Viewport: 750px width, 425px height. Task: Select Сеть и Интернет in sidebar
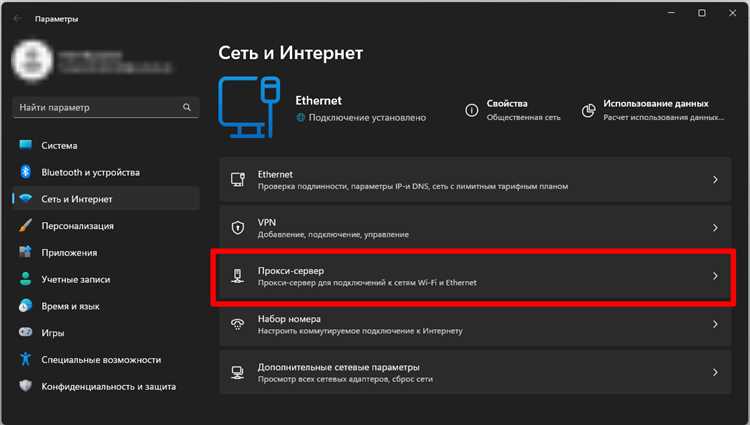point(106,199)
